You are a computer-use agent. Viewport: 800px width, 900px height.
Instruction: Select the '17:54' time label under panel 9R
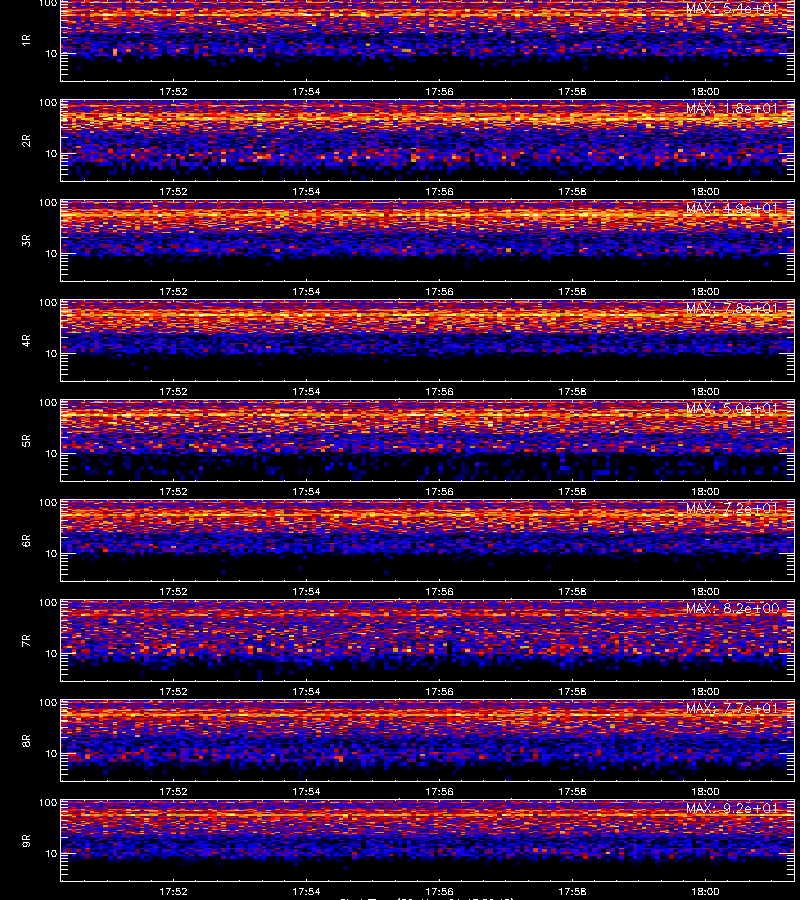(306, 891)
